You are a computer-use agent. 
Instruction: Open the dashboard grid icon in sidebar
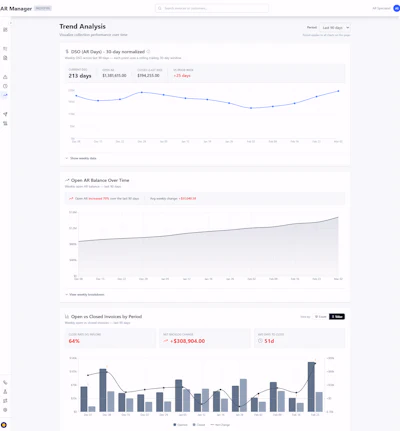[5, 30]
